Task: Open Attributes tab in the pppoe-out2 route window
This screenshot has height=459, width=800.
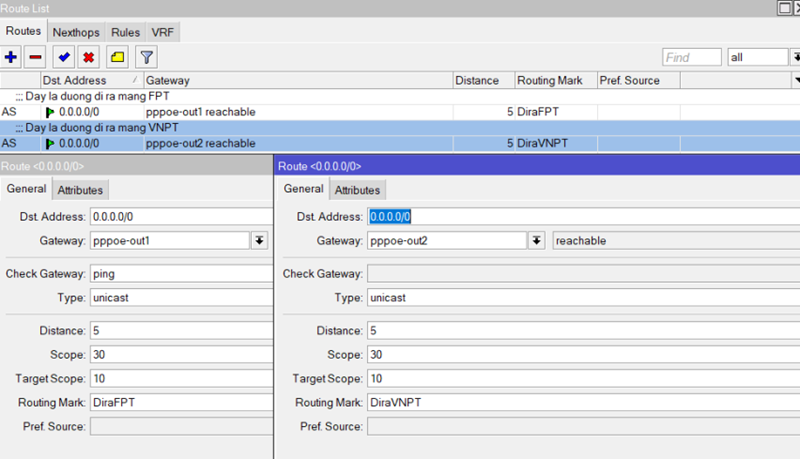Action: coord(357,190)
